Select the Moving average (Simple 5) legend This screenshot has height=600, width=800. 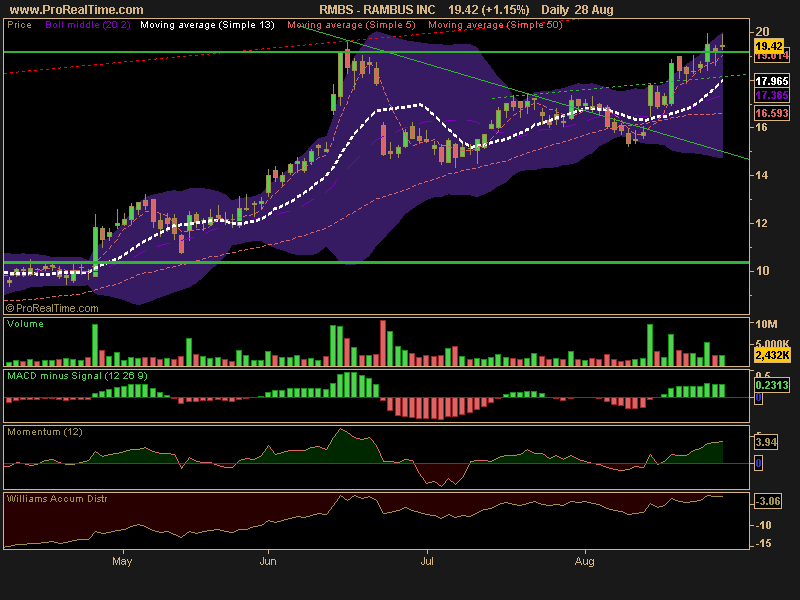[x=351, y=24]
